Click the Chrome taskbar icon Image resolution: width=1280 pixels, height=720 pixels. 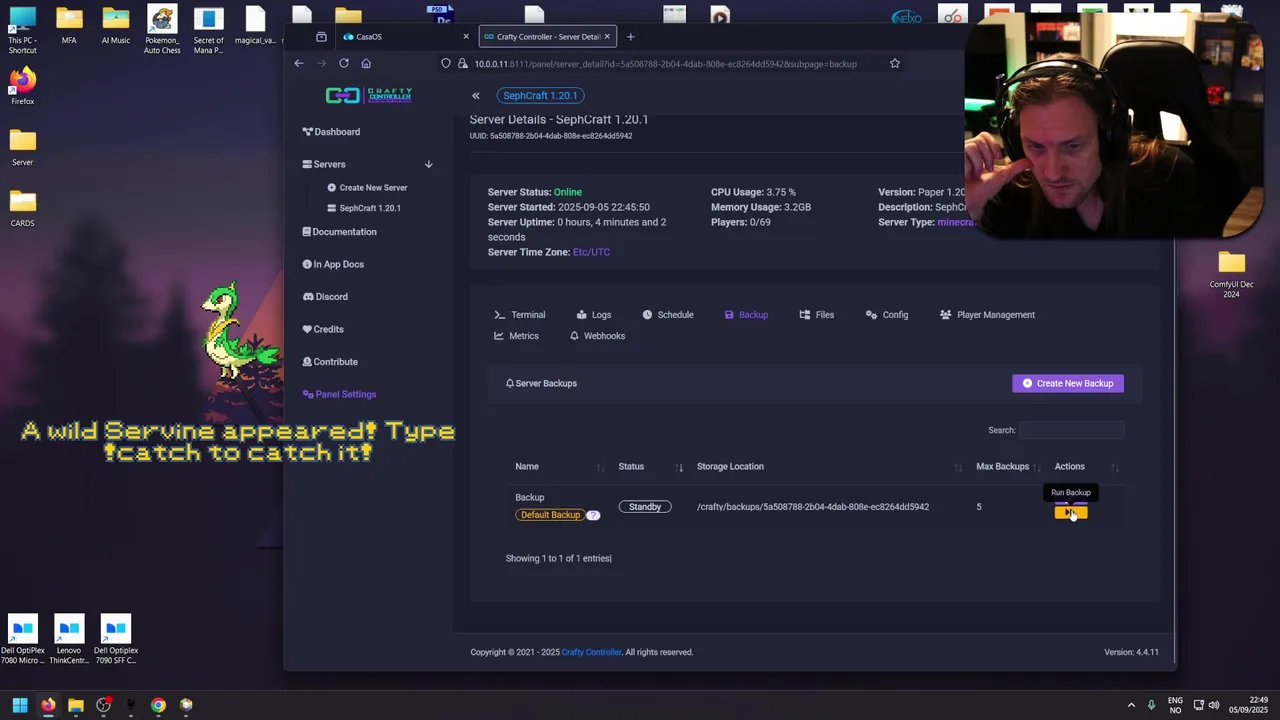pyautogui.click(x=158, y=705)
